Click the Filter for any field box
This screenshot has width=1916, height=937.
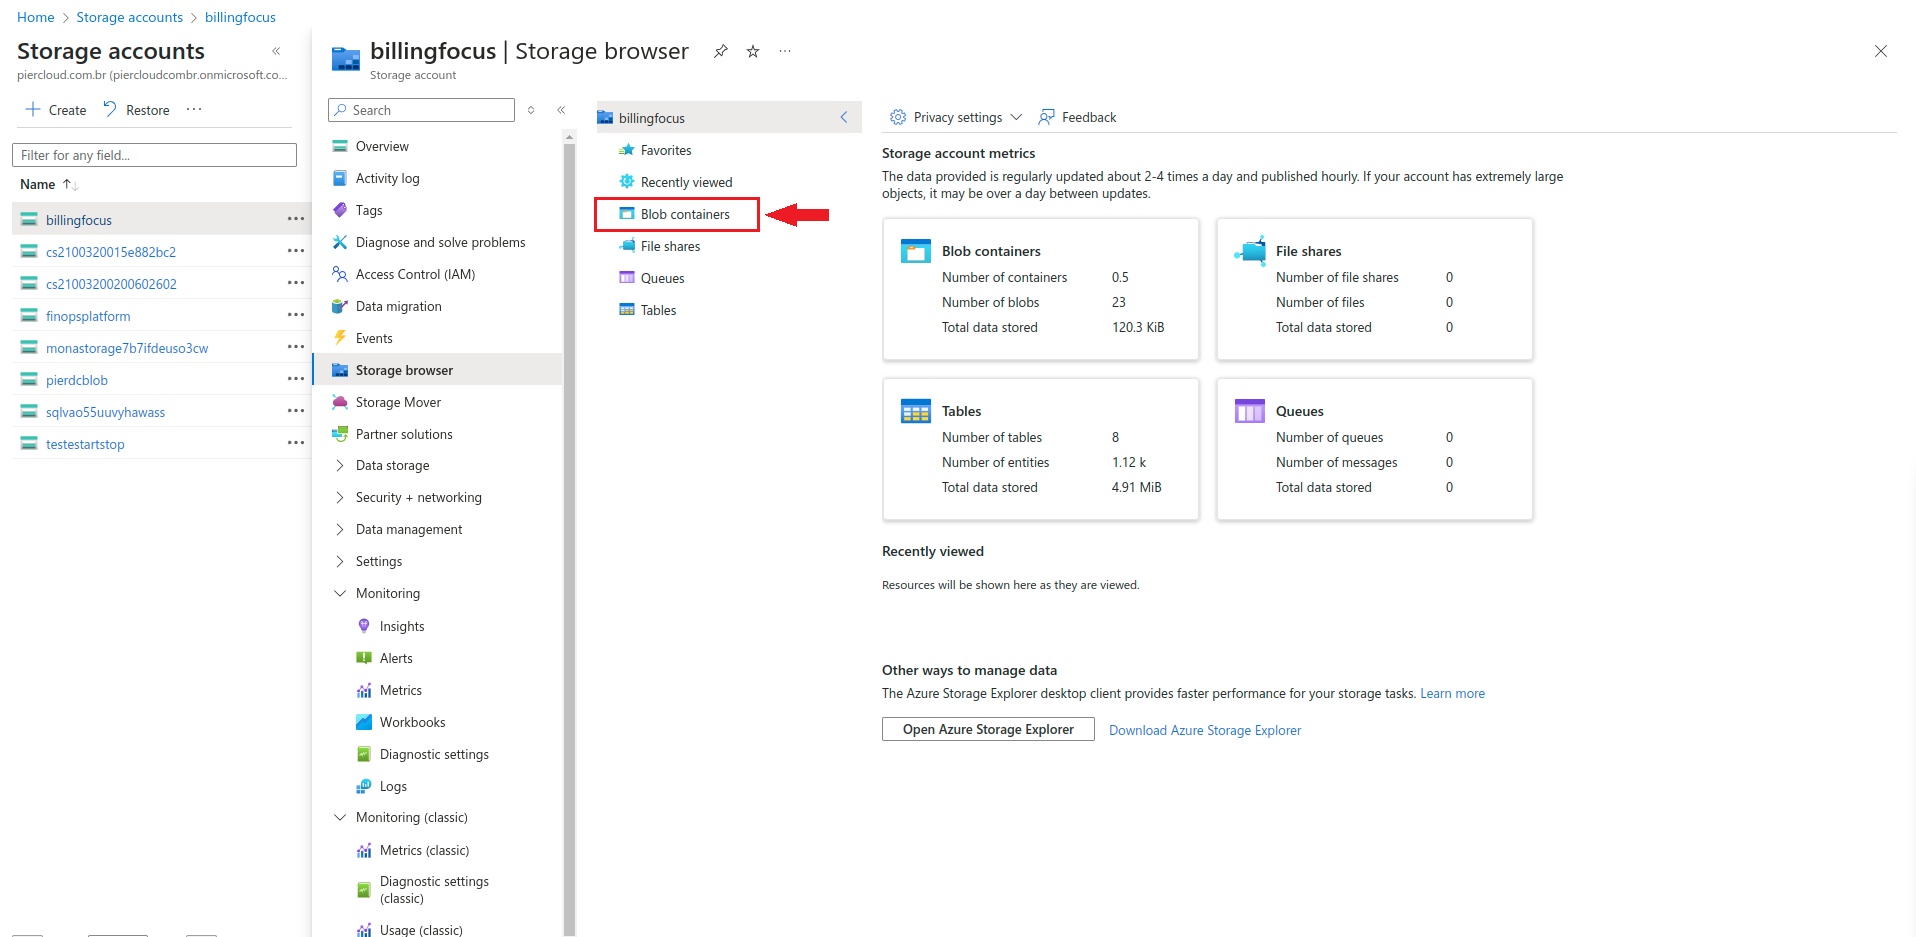click(154, 155)
